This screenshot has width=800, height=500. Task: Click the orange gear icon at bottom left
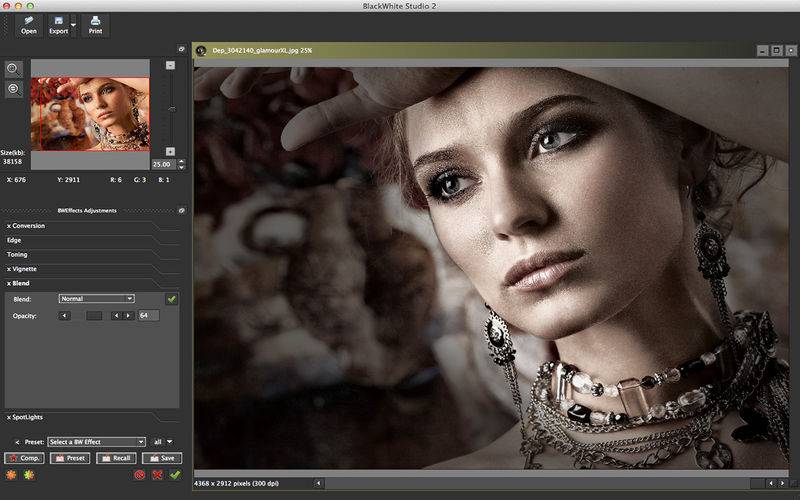click(x=11, y=475)
